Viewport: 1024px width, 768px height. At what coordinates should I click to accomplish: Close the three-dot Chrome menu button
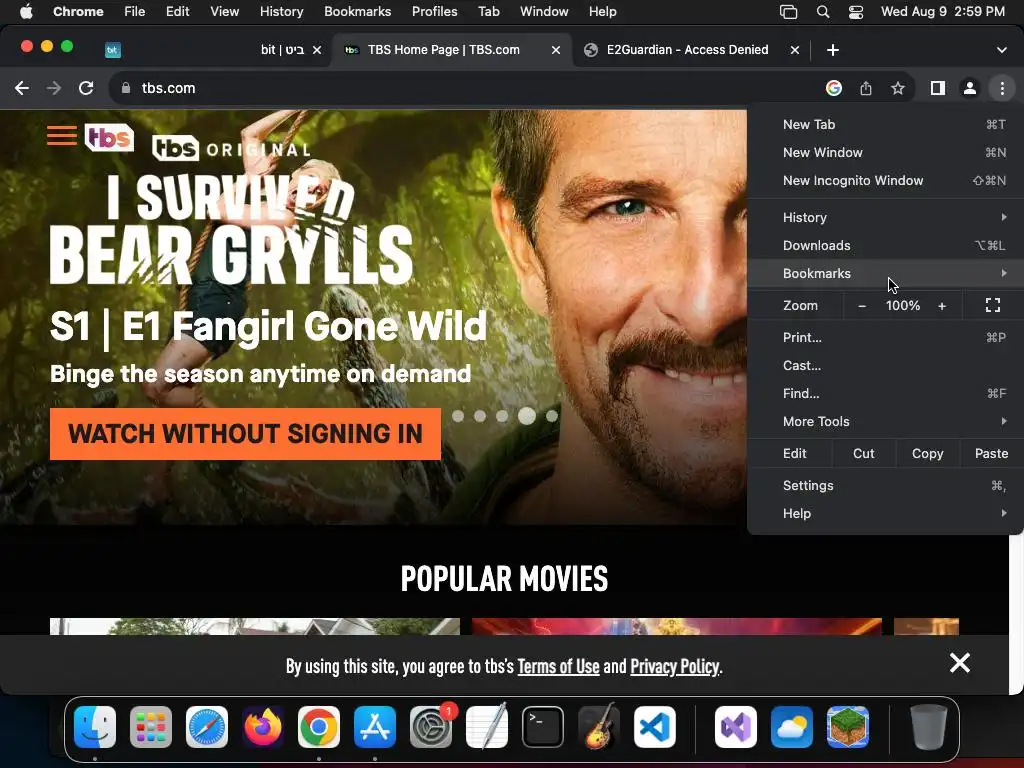[1002, 88]
